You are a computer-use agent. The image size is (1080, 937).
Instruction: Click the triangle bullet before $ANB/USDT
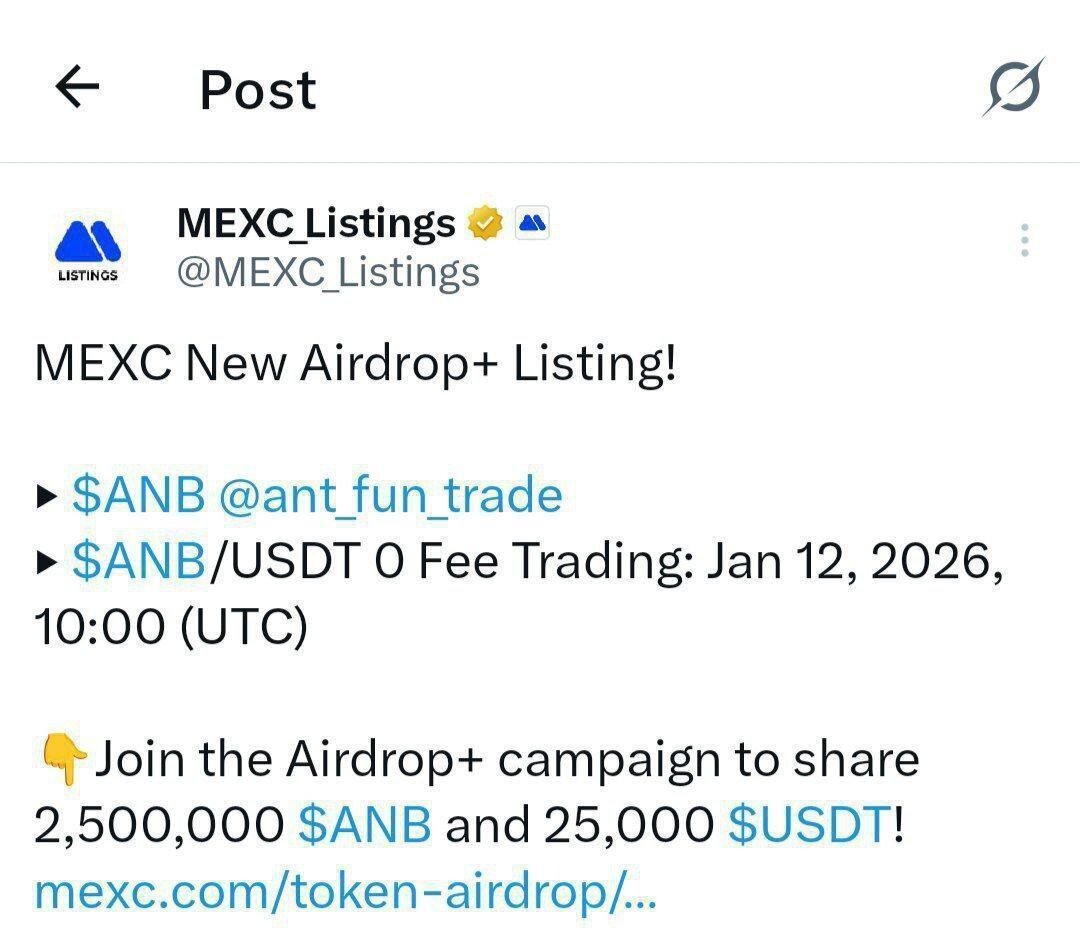(x=47, y=565)
